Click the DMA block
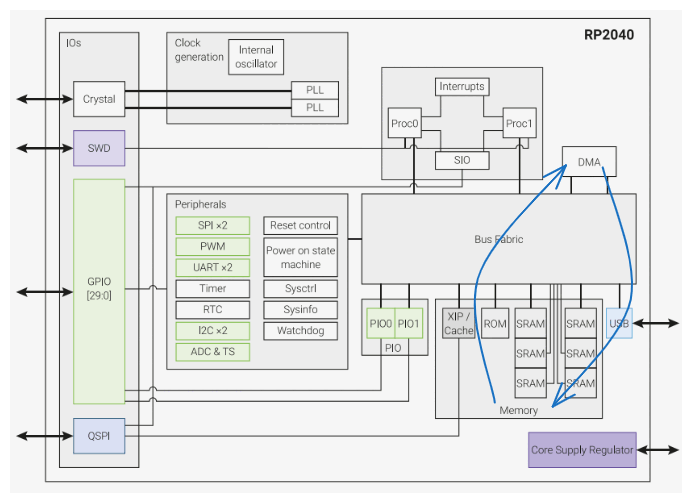Viewport: 691px width, 503px height. [x=589, y=162]
